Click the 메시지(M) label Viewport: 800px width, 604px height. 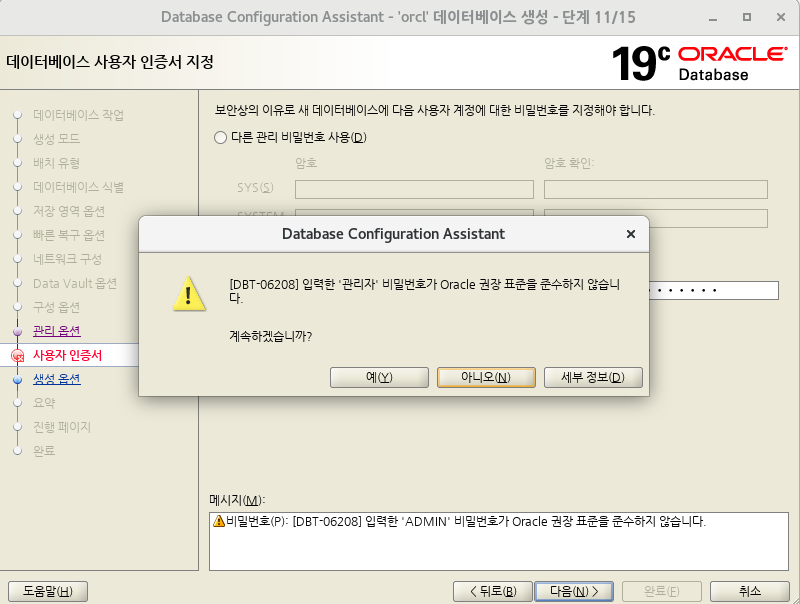pos(237,500)
